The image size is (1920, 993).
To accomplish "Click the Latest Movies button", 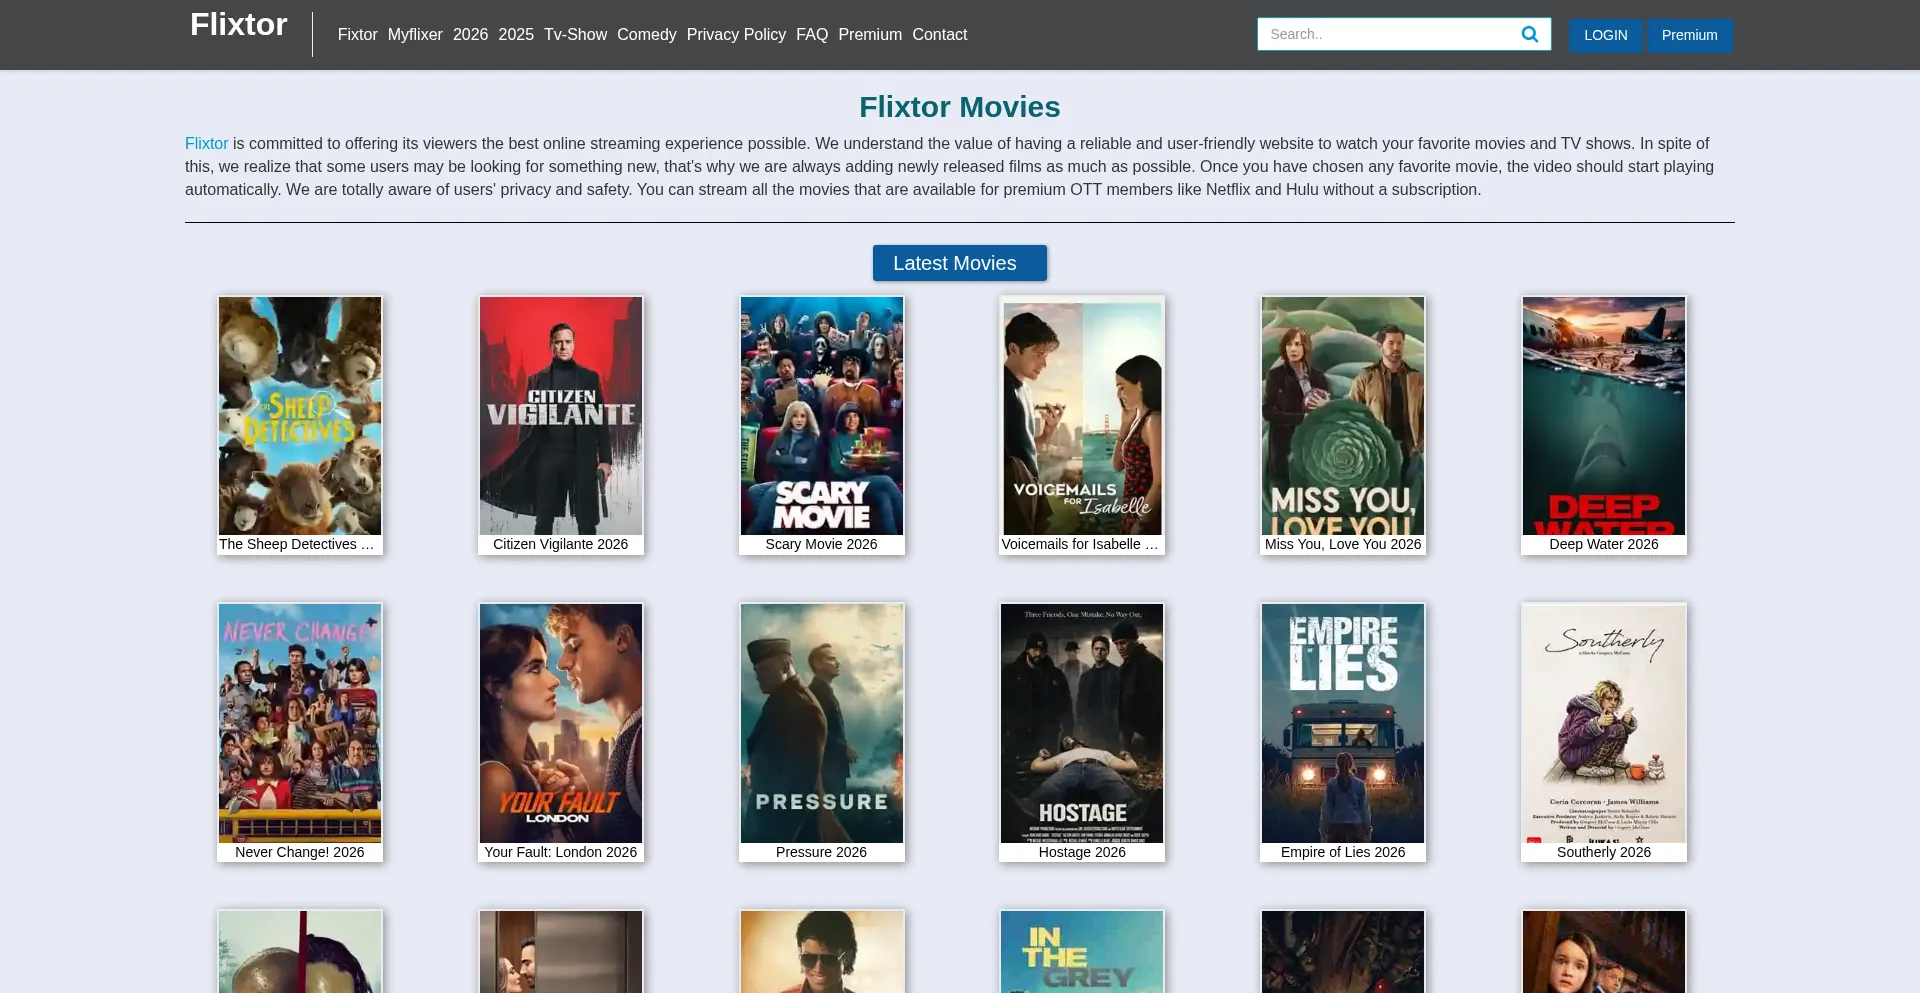I will [x=960, y=263].
